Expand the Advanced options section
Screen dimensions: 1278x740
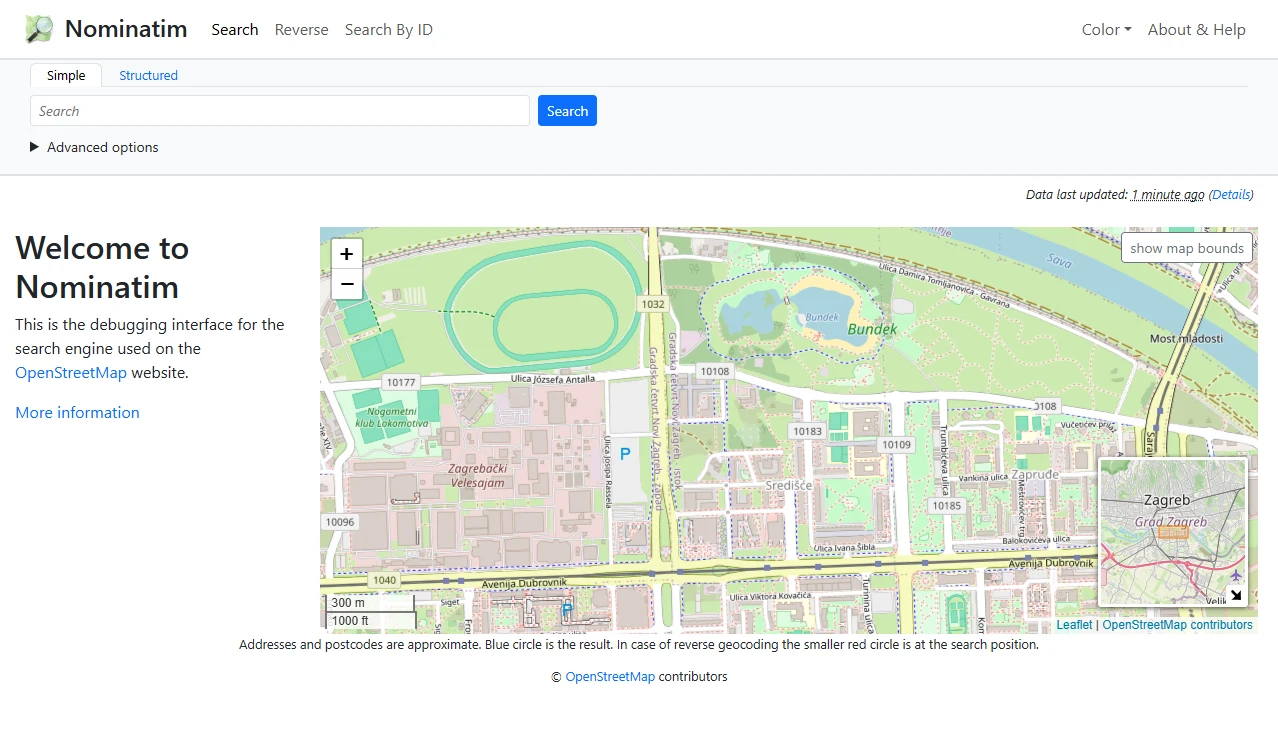click(x=94, y=147)
